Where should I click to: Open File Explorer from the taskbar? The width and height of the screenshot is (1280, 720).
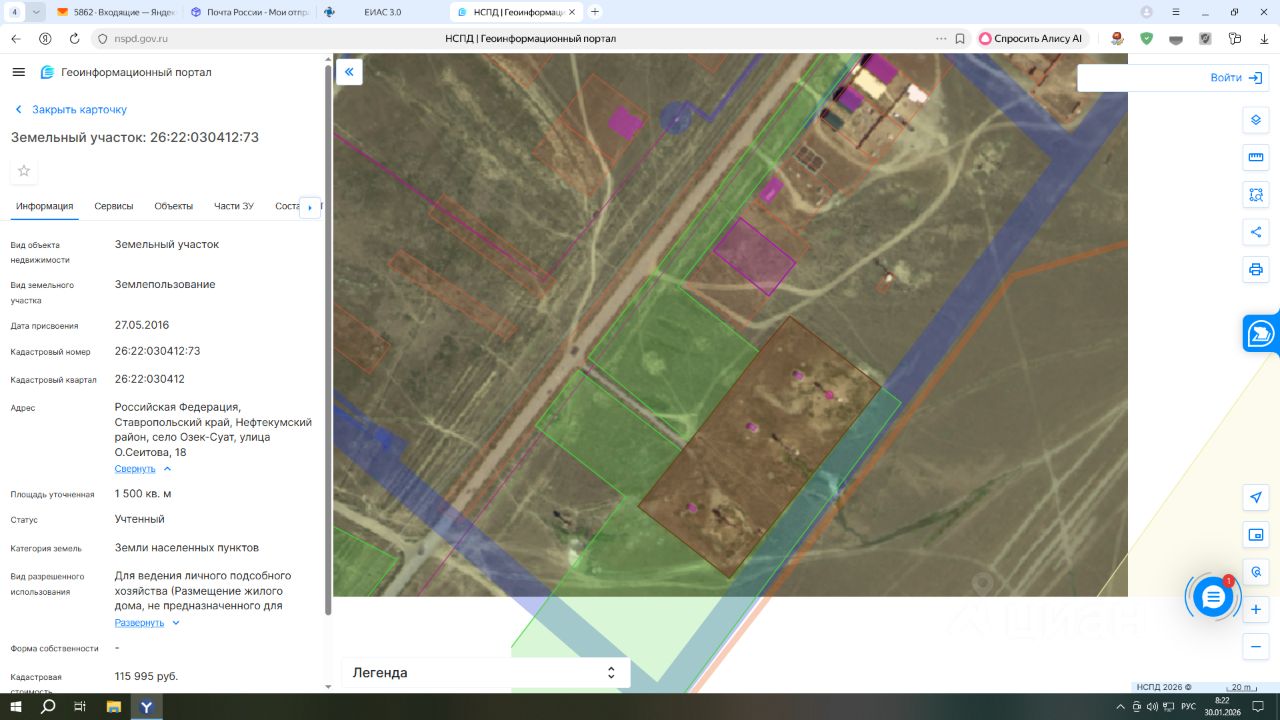coord(114,707)
